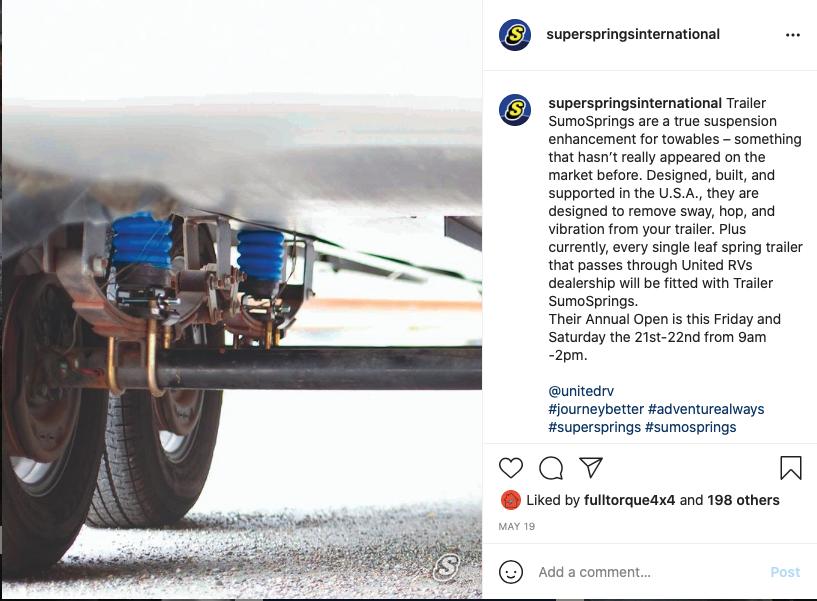Open the caption's superspringsinternational username link
Viewport: 817px width, 601px height.
pos(635,103)
